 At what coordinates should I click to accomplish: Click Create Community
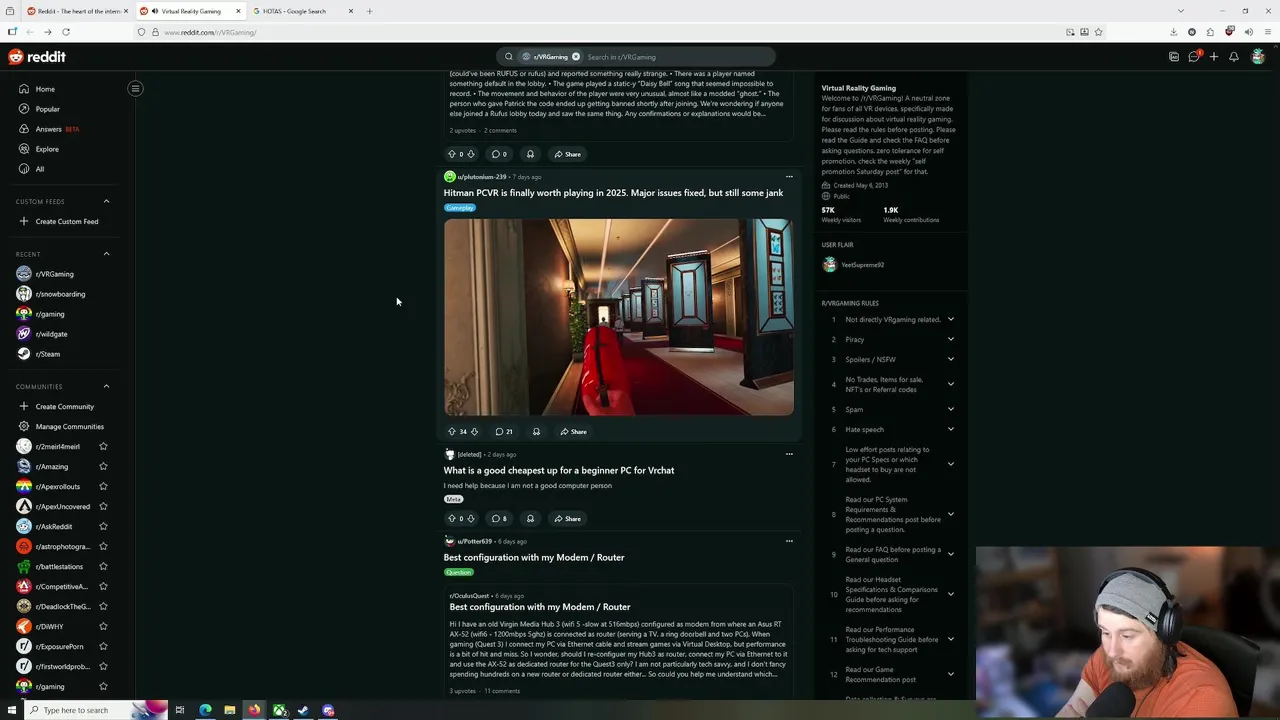pos(65,406)
